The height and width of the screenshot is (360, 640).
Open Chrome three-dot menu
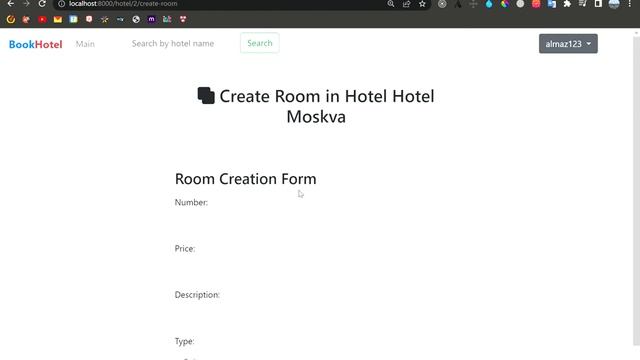point(630,4)
